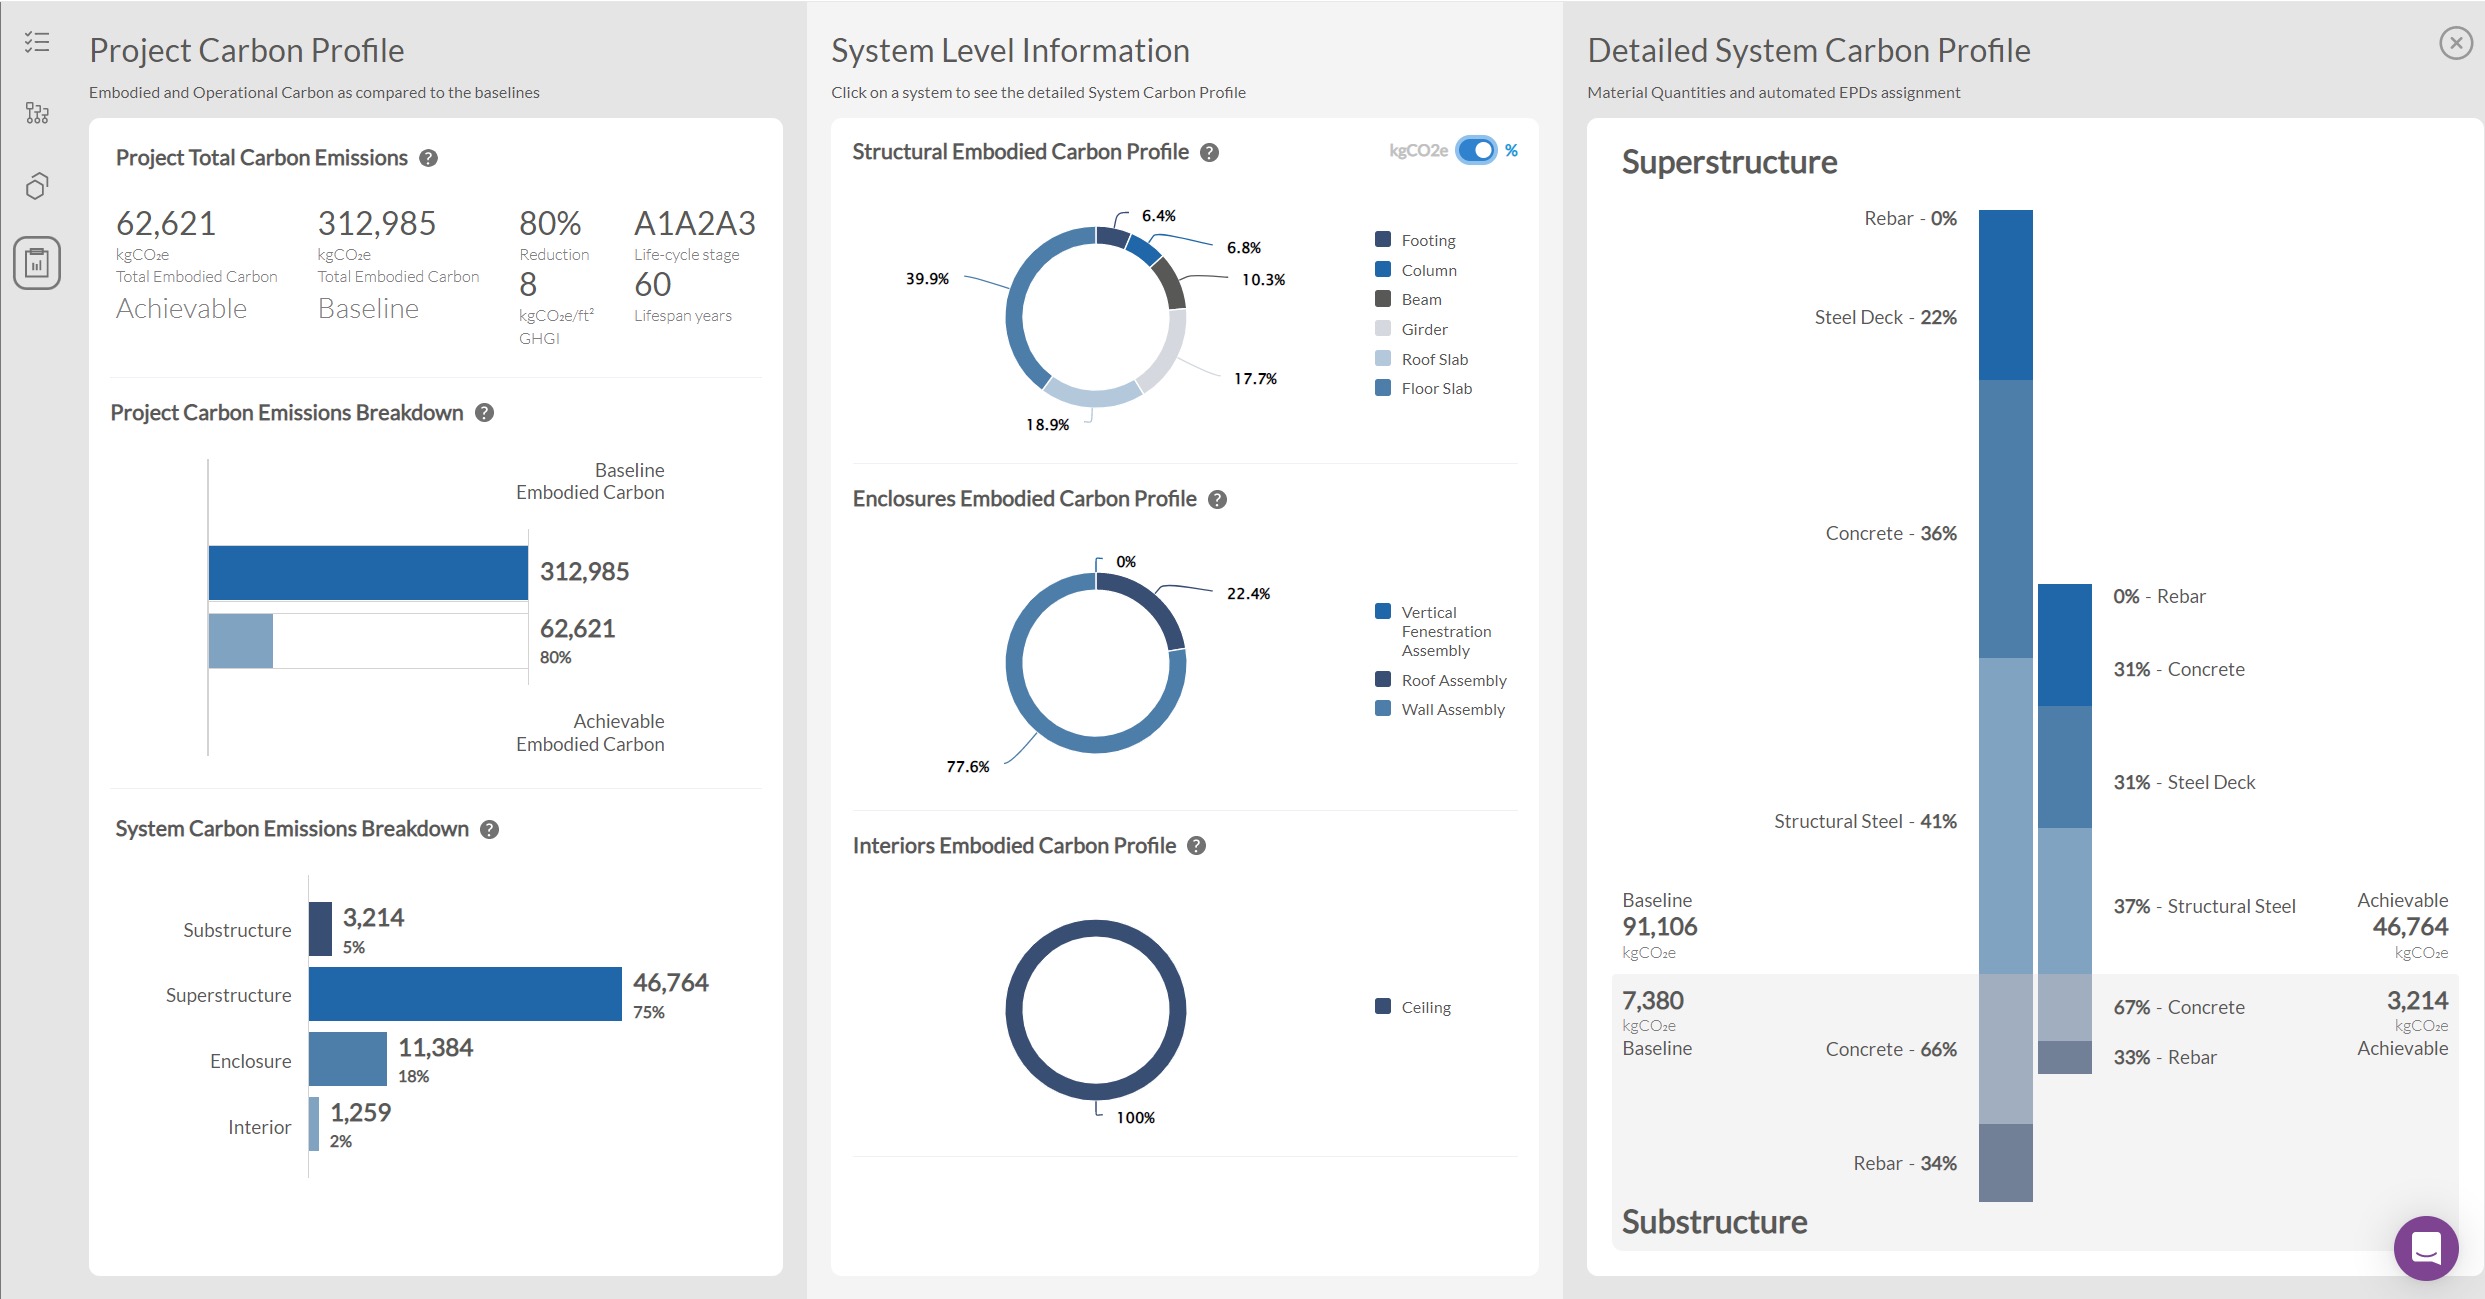
Task: View help for Interiors Embodied Carbon Profile
Action: point(1194,845)
